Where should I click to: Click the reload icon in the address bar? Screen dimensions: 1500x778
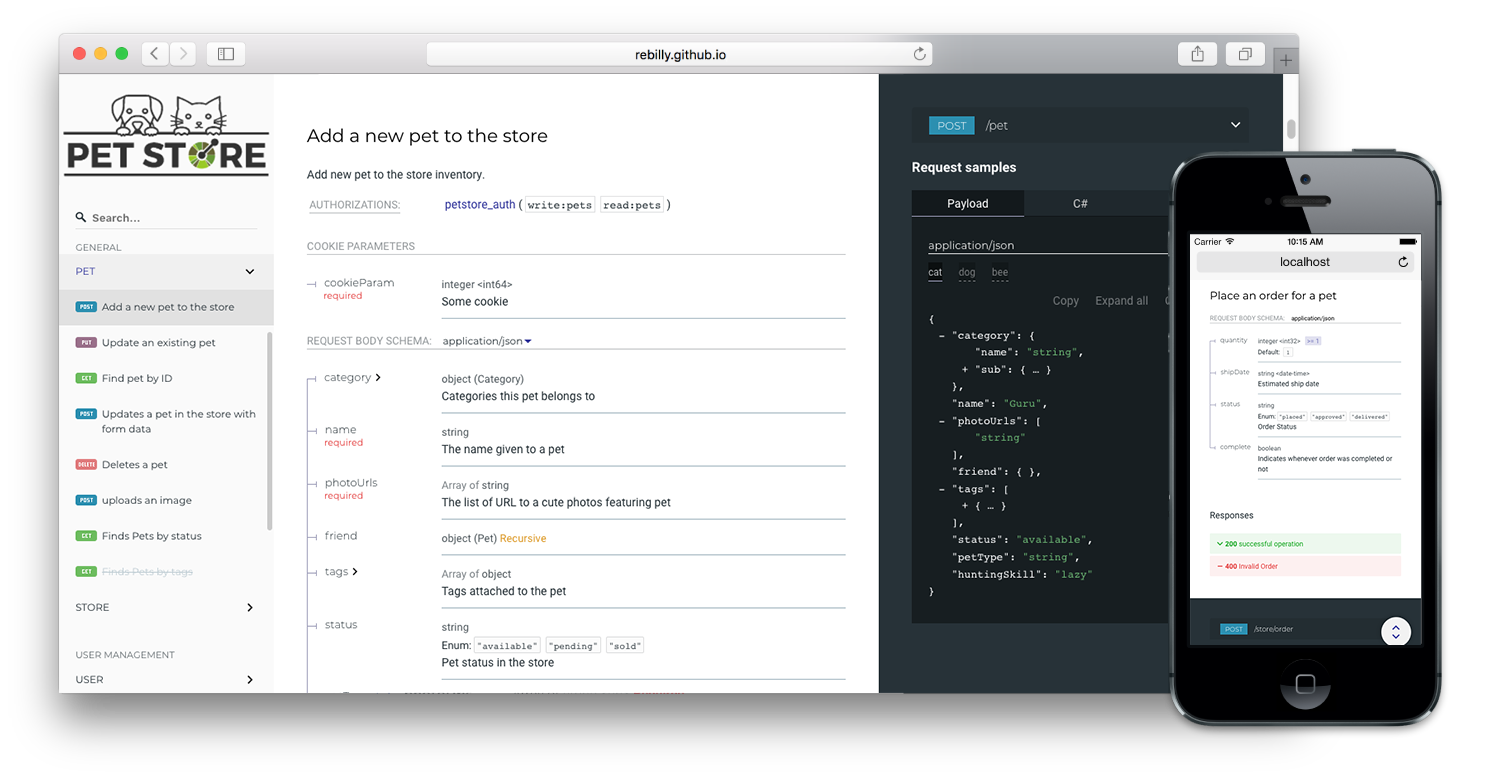(919, 53)
